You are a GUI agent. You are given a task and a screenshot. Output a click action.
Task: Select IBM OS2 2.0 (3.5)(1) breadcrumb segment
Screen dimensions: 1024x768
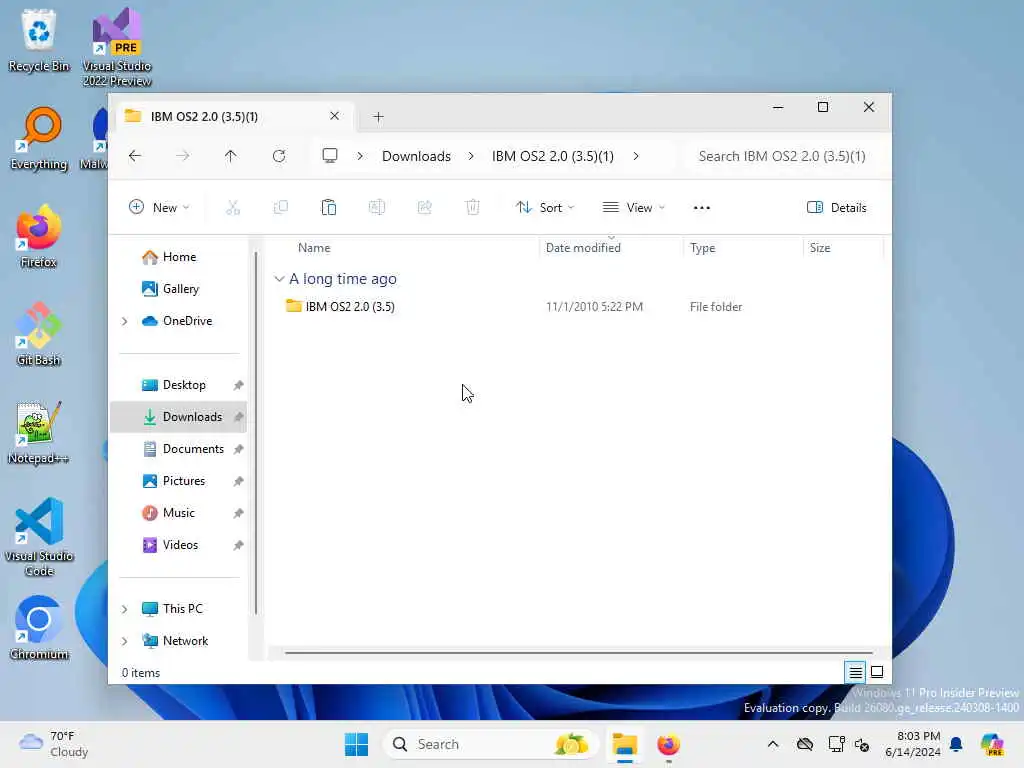(x=552, y=156)
